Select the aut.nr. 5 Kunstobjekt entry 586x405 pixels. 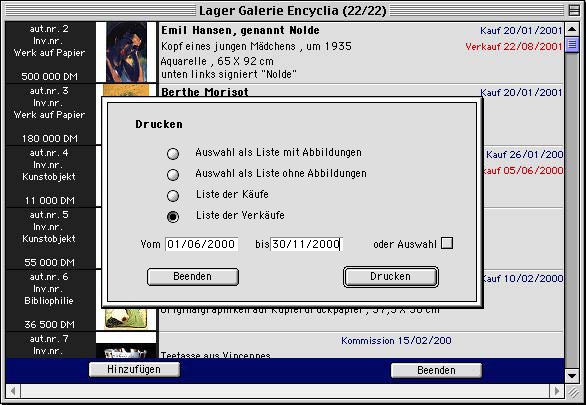(x=50, y=238)
